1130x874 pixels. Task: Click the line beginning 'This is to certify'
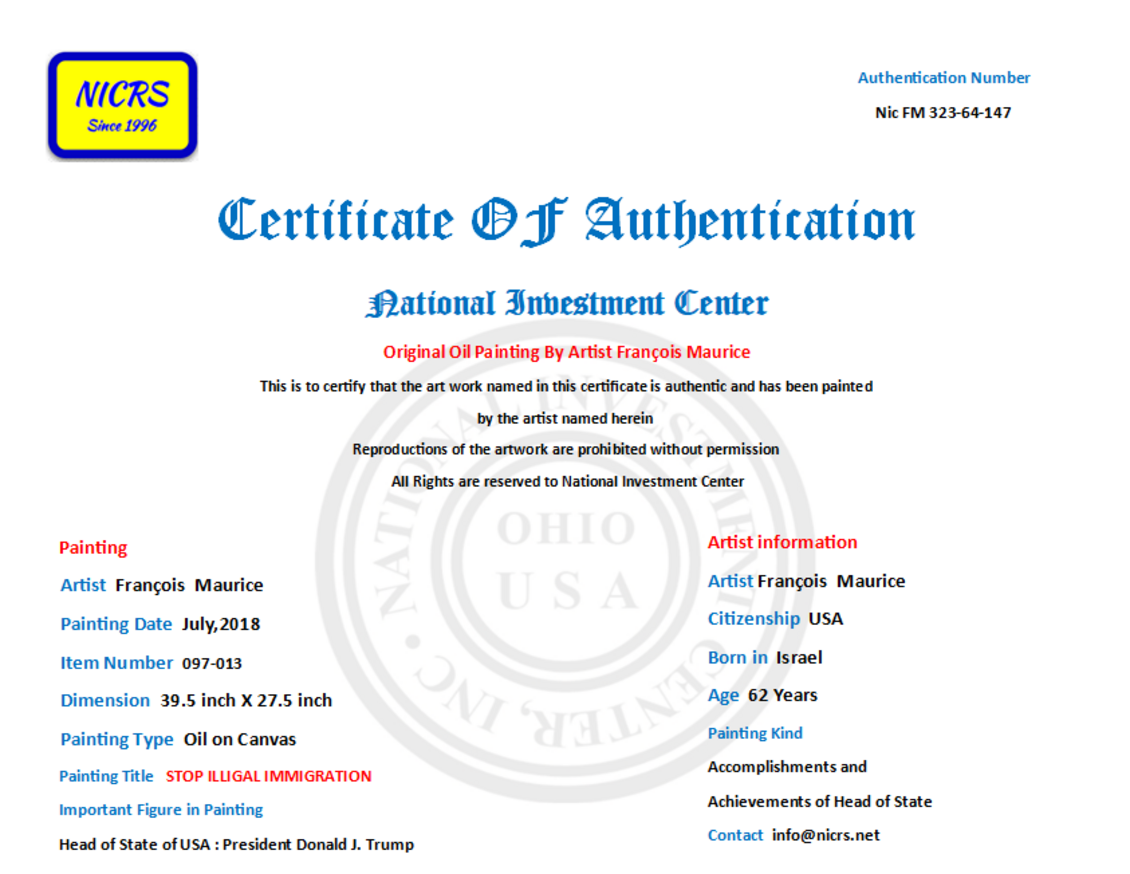[x=566, y=386]
